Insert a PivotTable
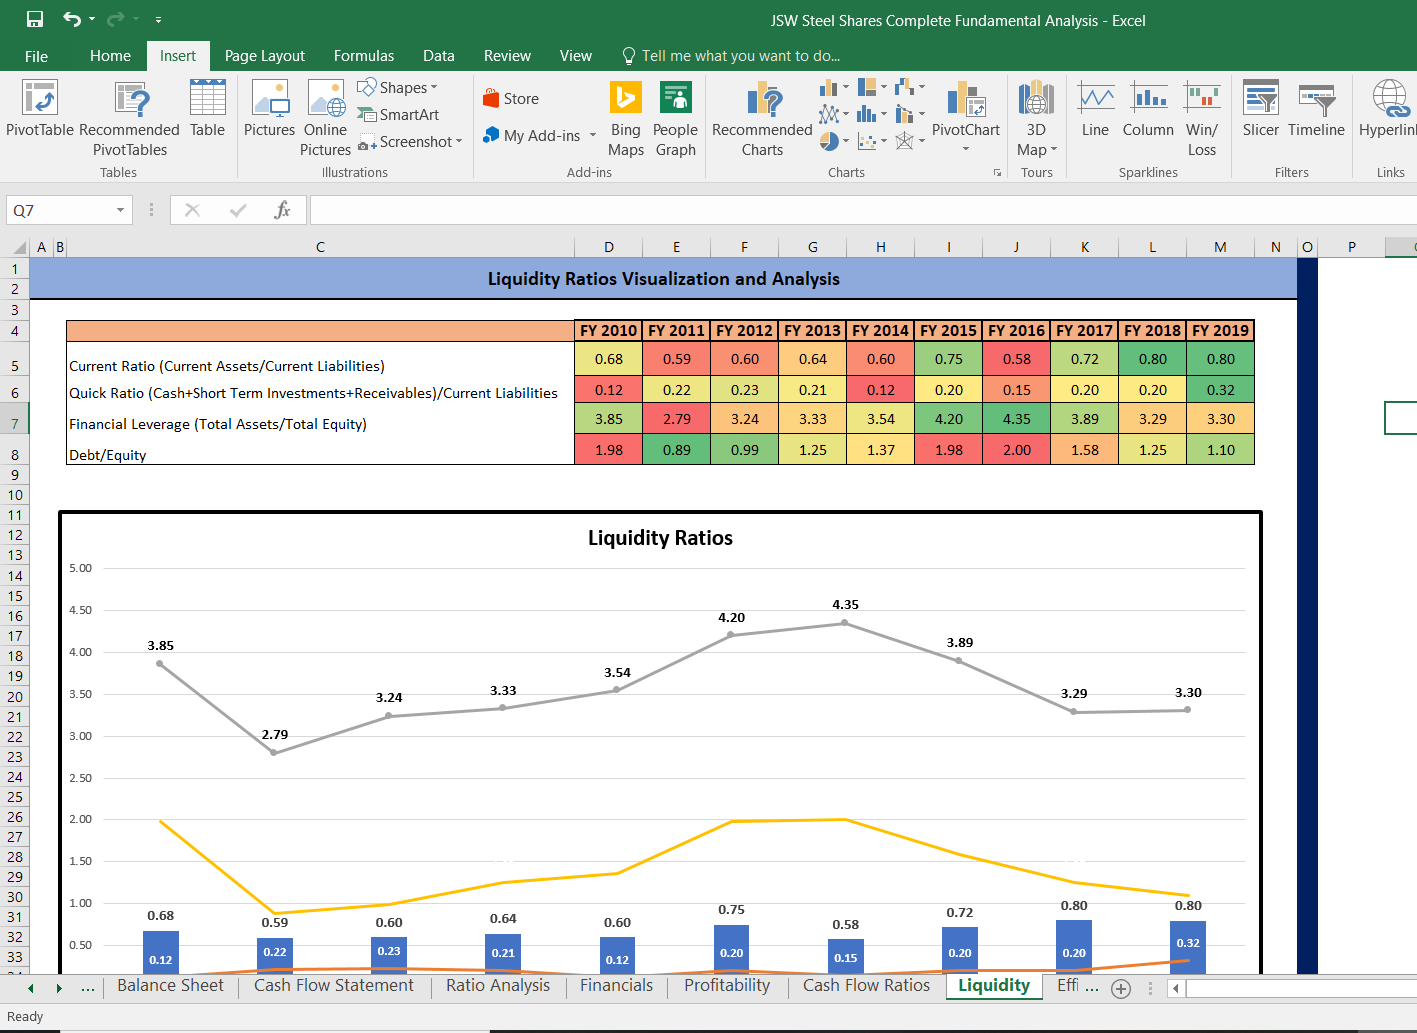1417x1033 pixels. [40, 108]
